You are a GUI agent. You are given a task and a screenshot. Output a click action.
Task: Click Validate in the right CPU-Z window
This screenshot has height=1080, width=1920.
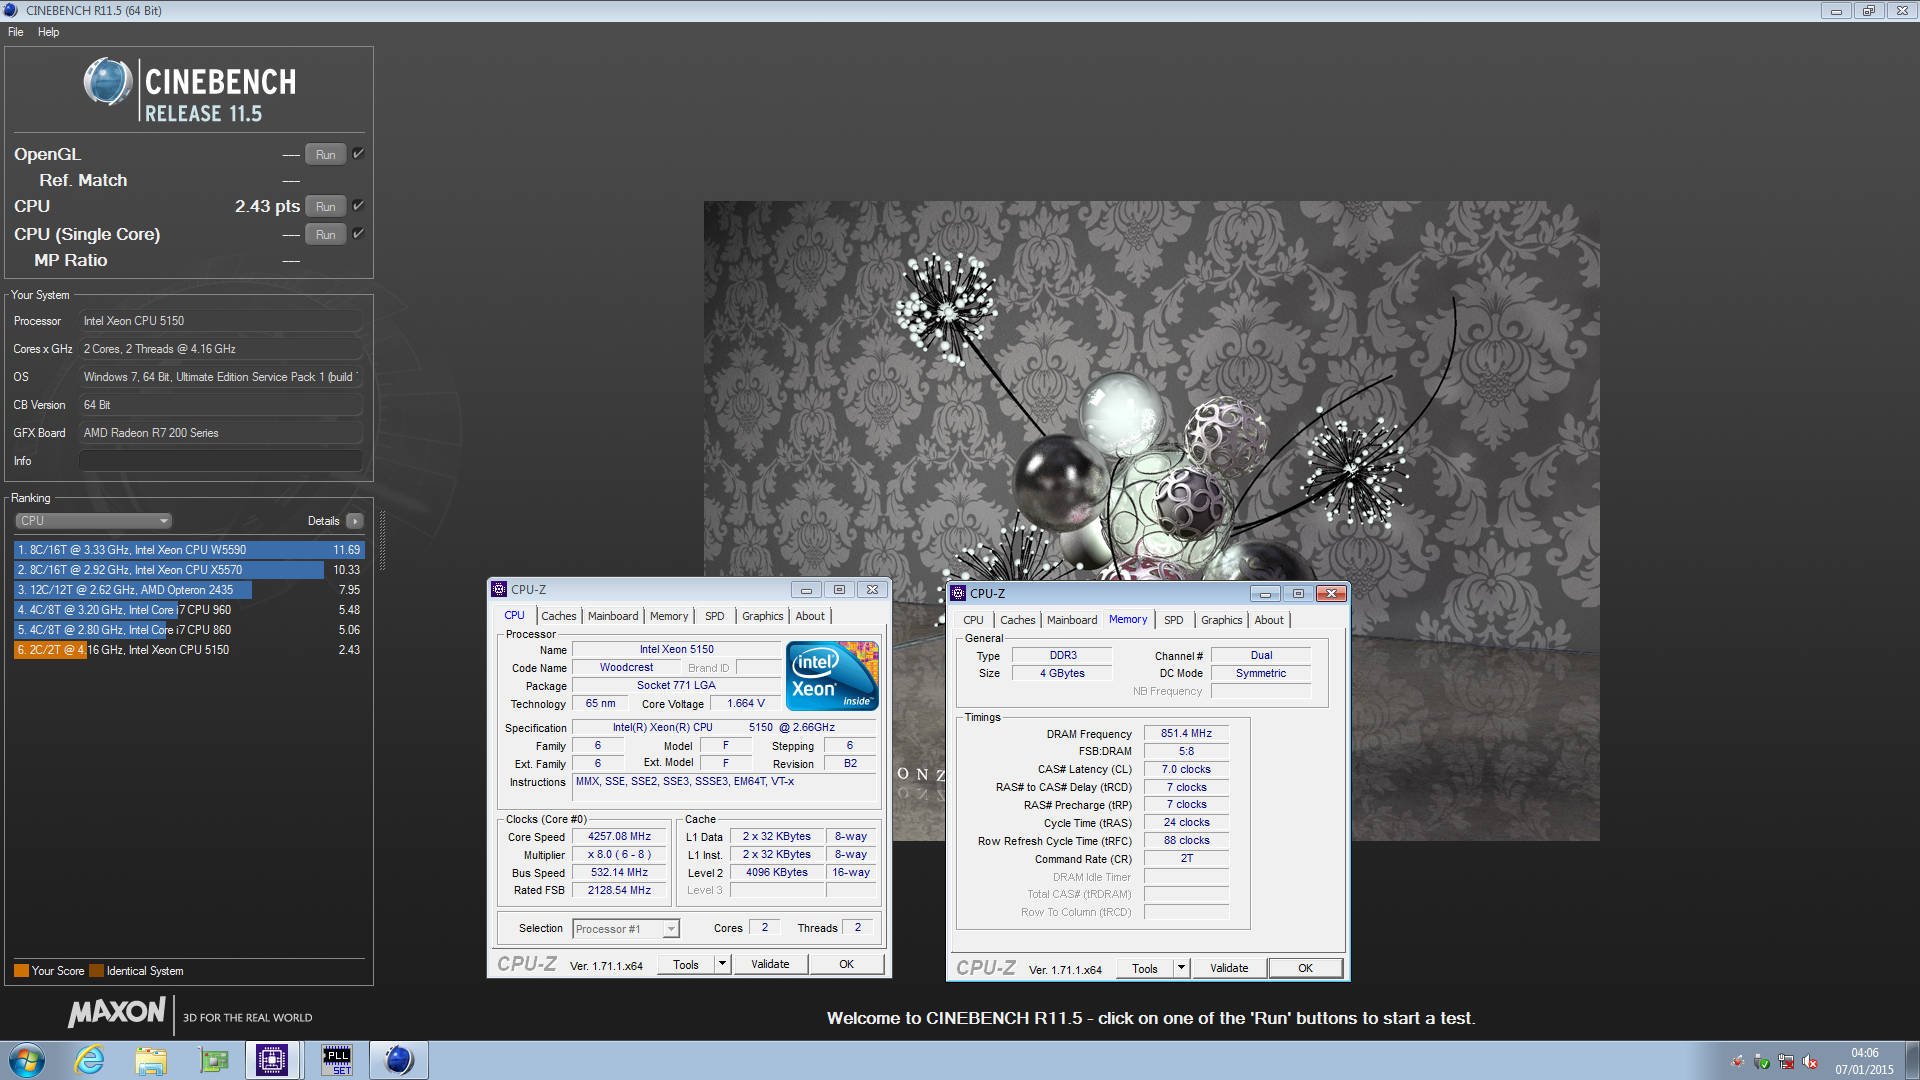[x=1229, y=968]
